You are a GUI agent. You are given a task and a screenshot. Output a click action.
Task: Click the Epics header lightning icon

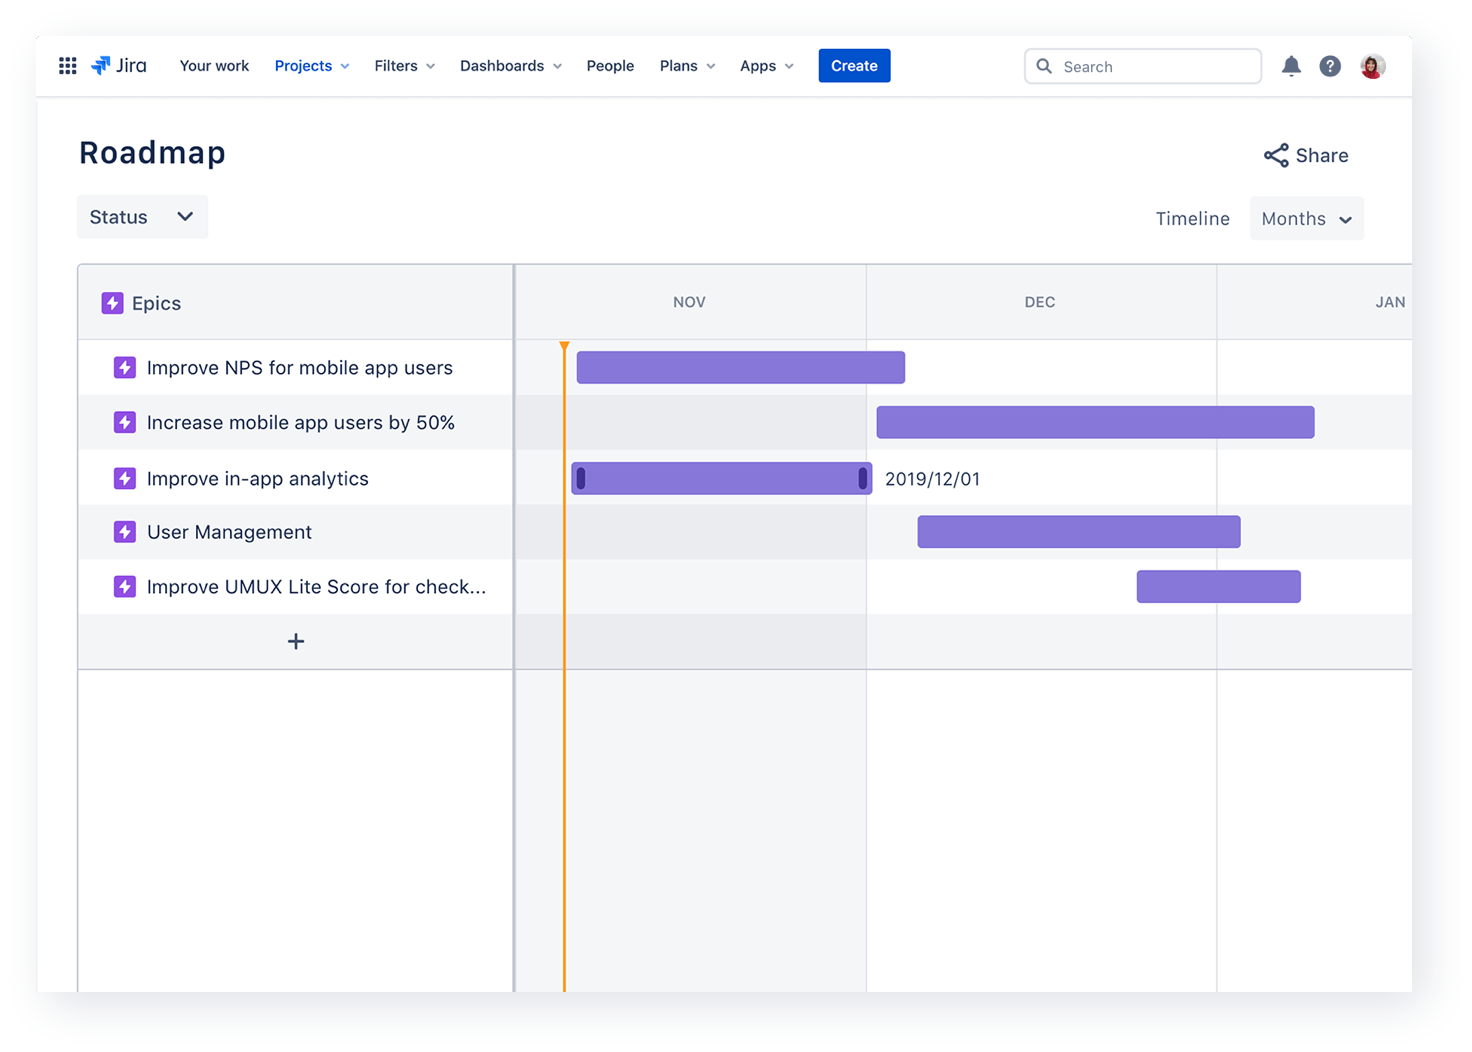(x=112, y=303)
